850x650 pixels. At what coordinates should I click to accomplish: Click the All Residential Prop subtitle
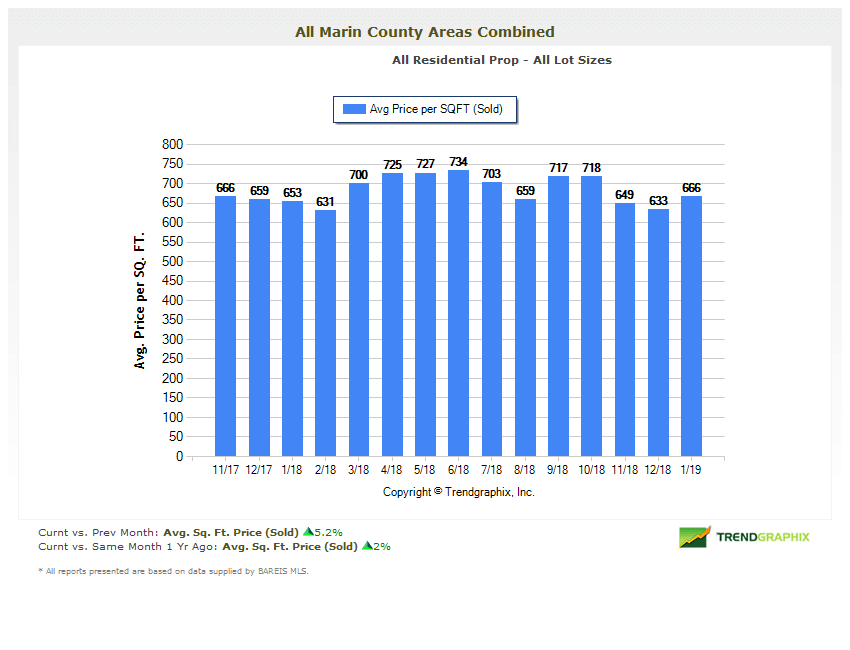pyautogui.click(x=501, y=60)
